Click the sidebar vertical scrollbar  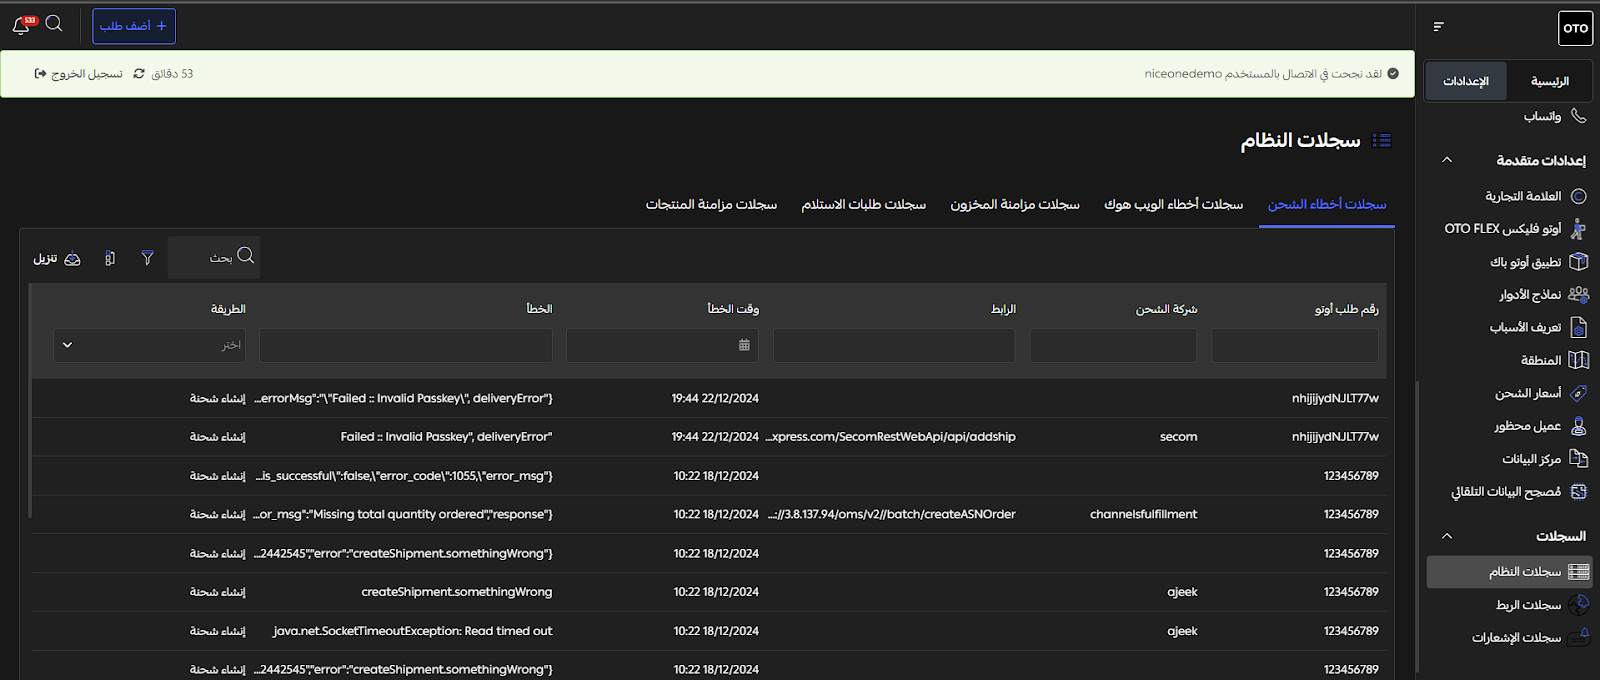pyautogui.click(x=1416, y=525)
